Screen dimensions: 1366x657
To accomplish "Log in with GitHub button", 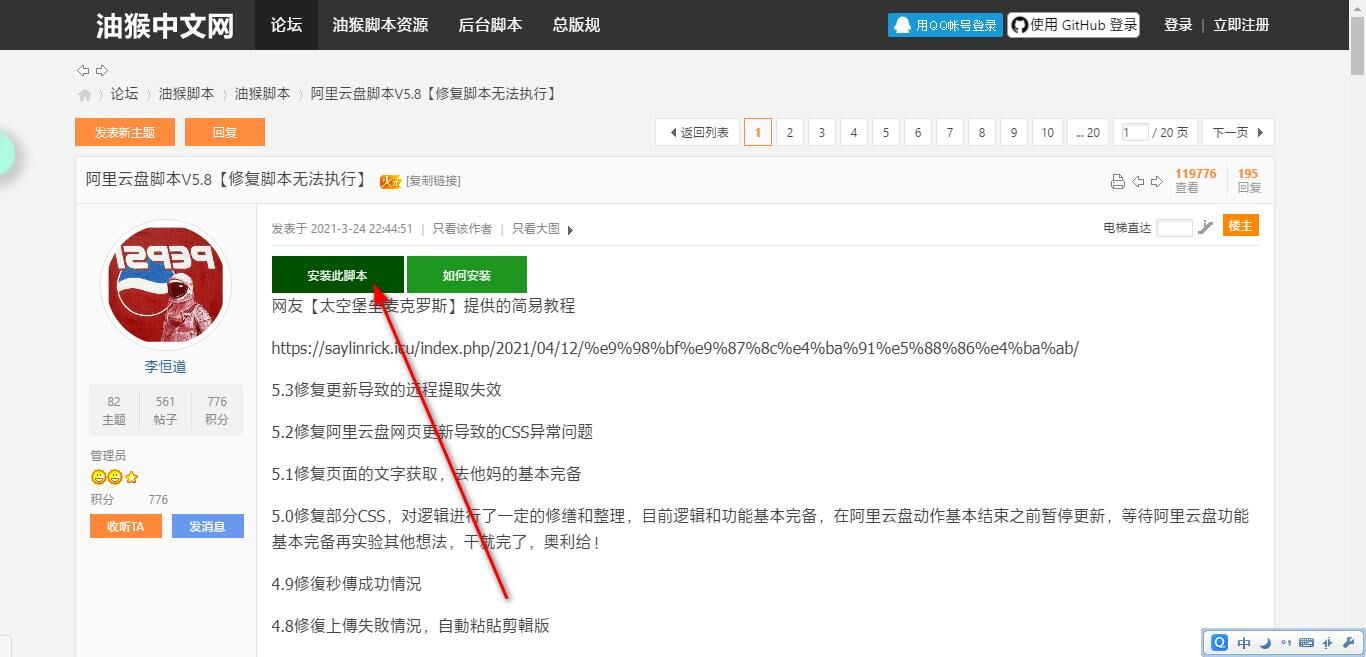I will 1073,25.
